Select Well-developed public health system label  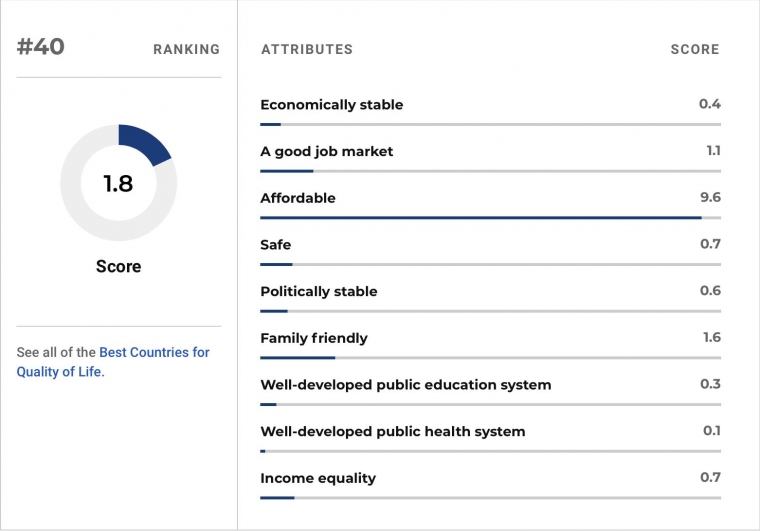tap(393, 431)
